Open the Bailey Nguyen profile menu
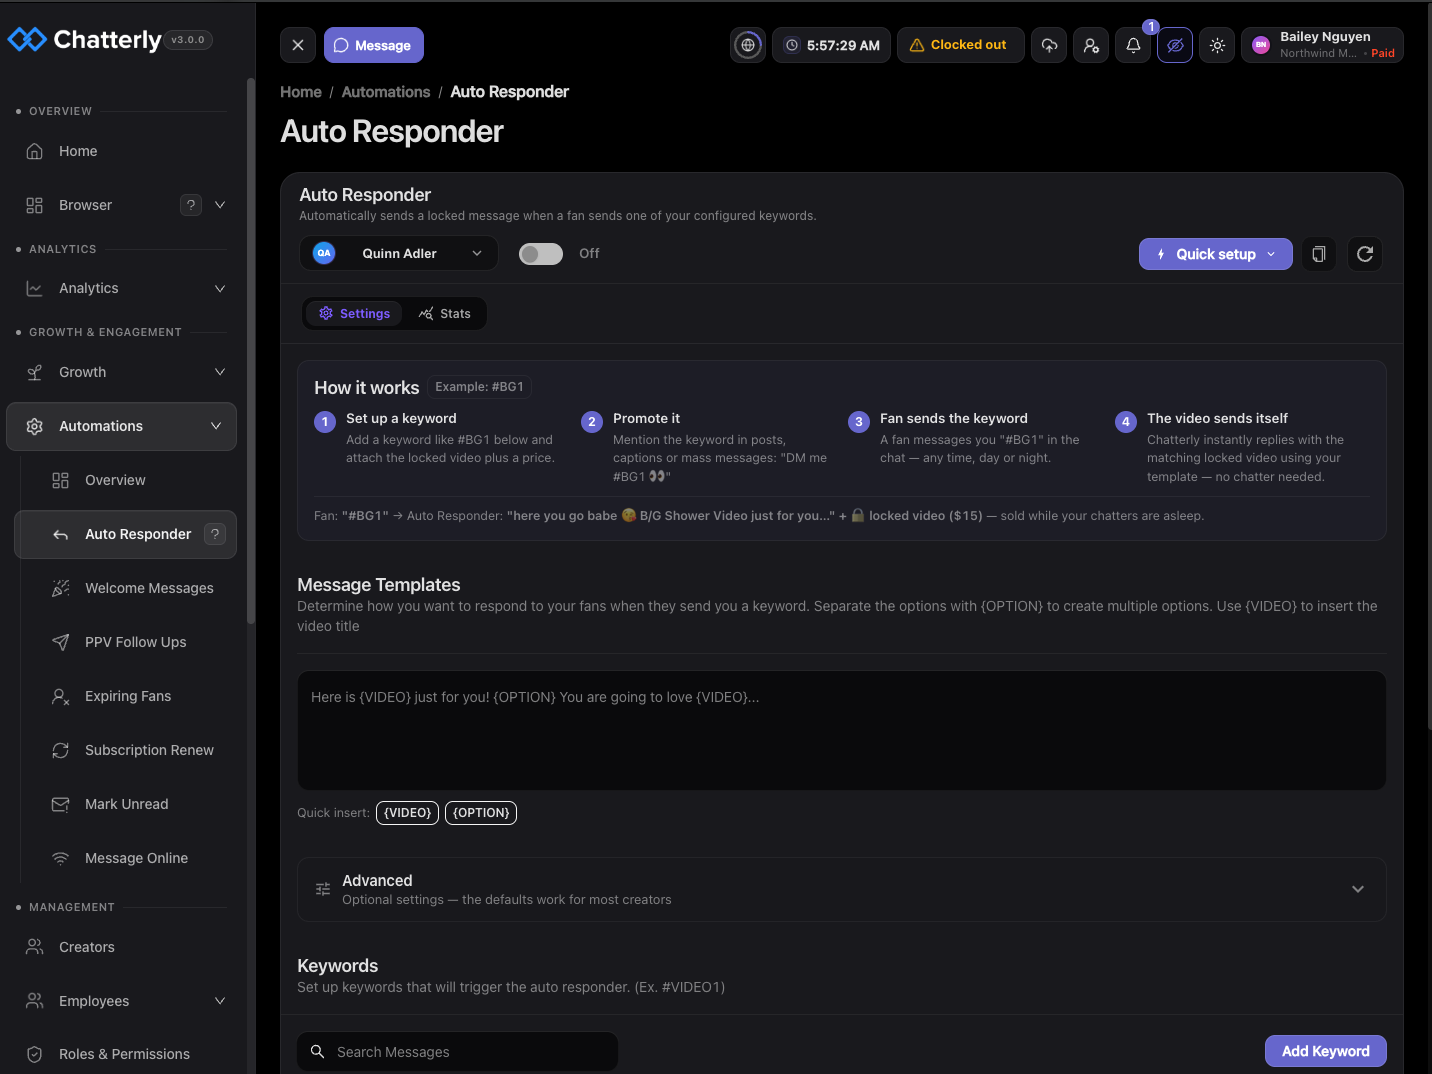The height and width of the screenshot is (1074, 1432). click(x=1322, y=45)
